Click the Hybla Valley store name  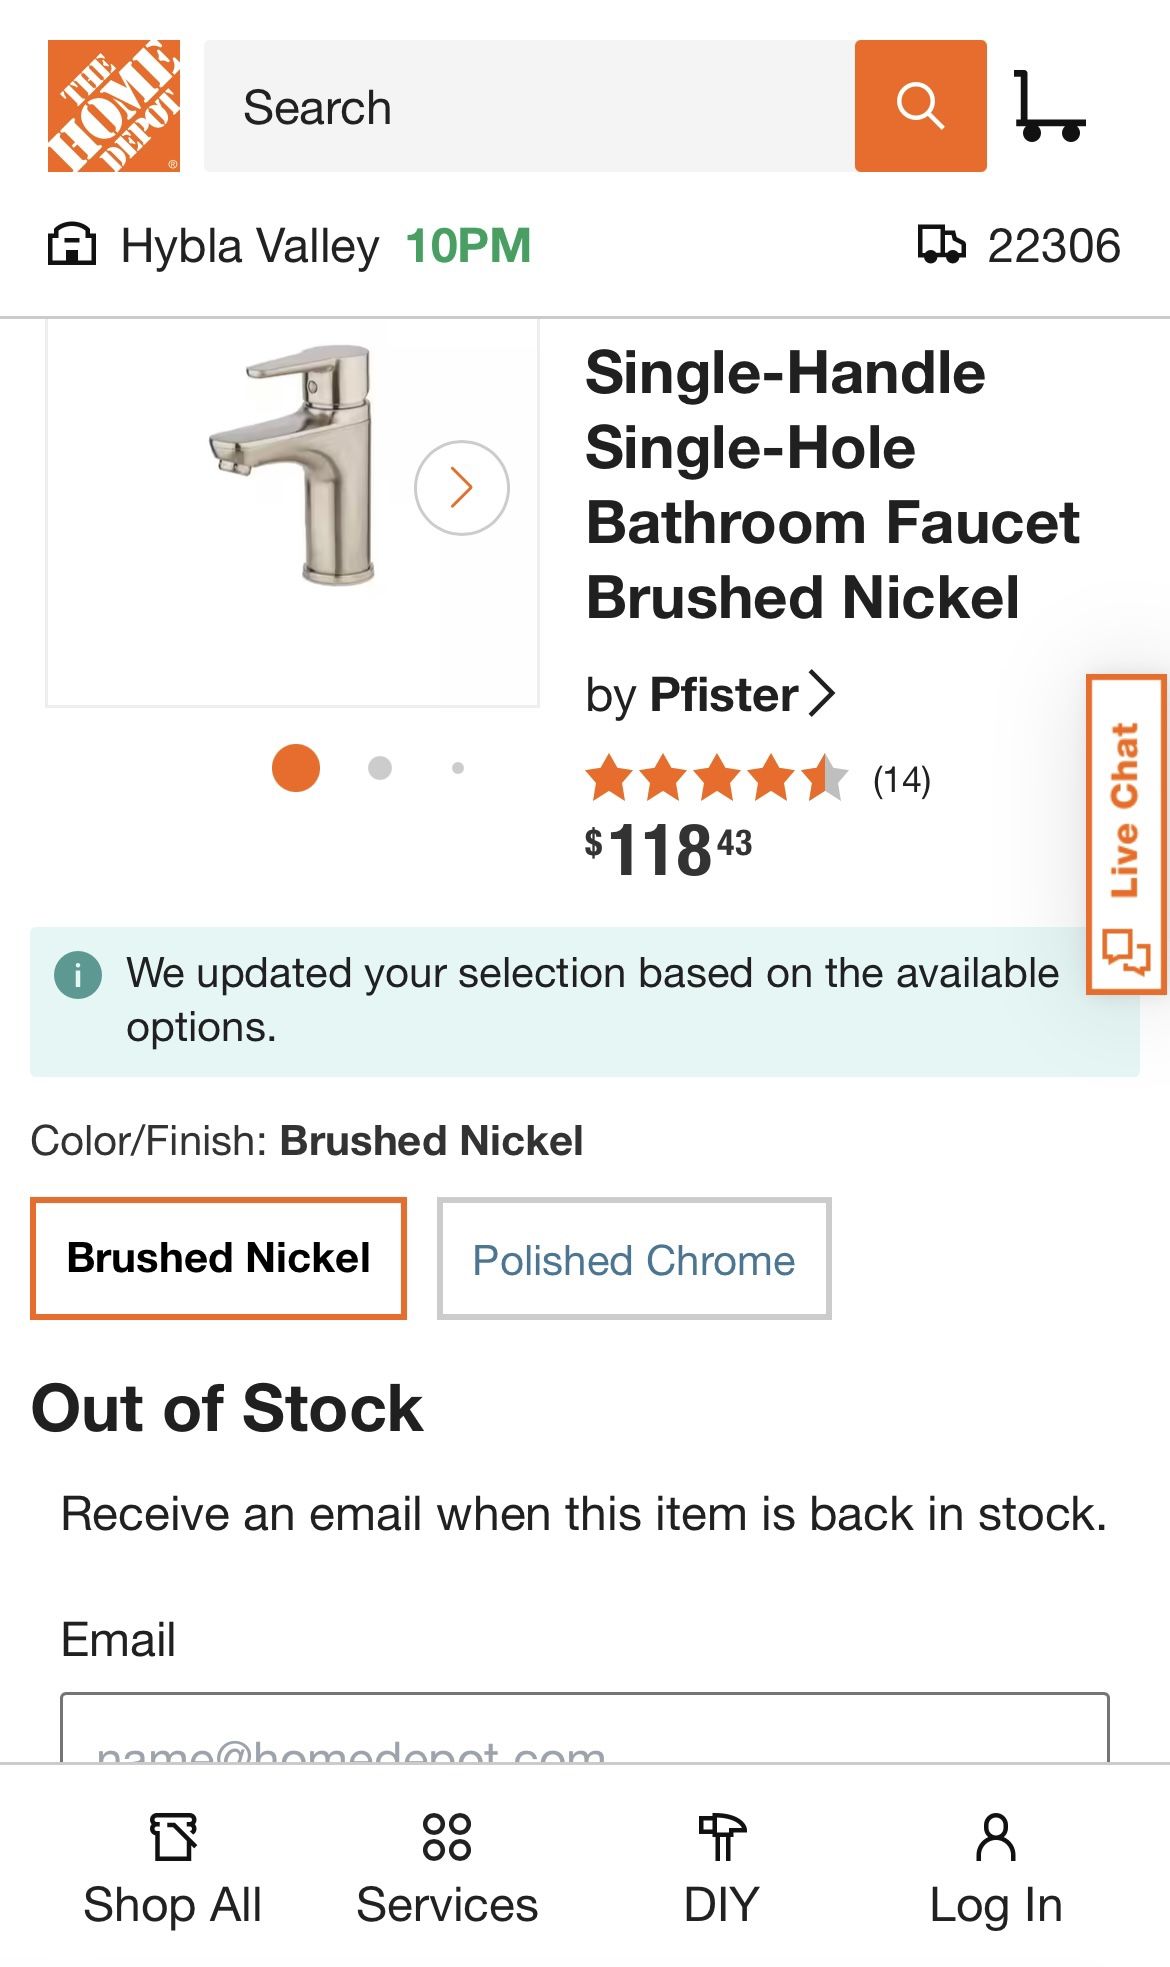pos(252,246)
